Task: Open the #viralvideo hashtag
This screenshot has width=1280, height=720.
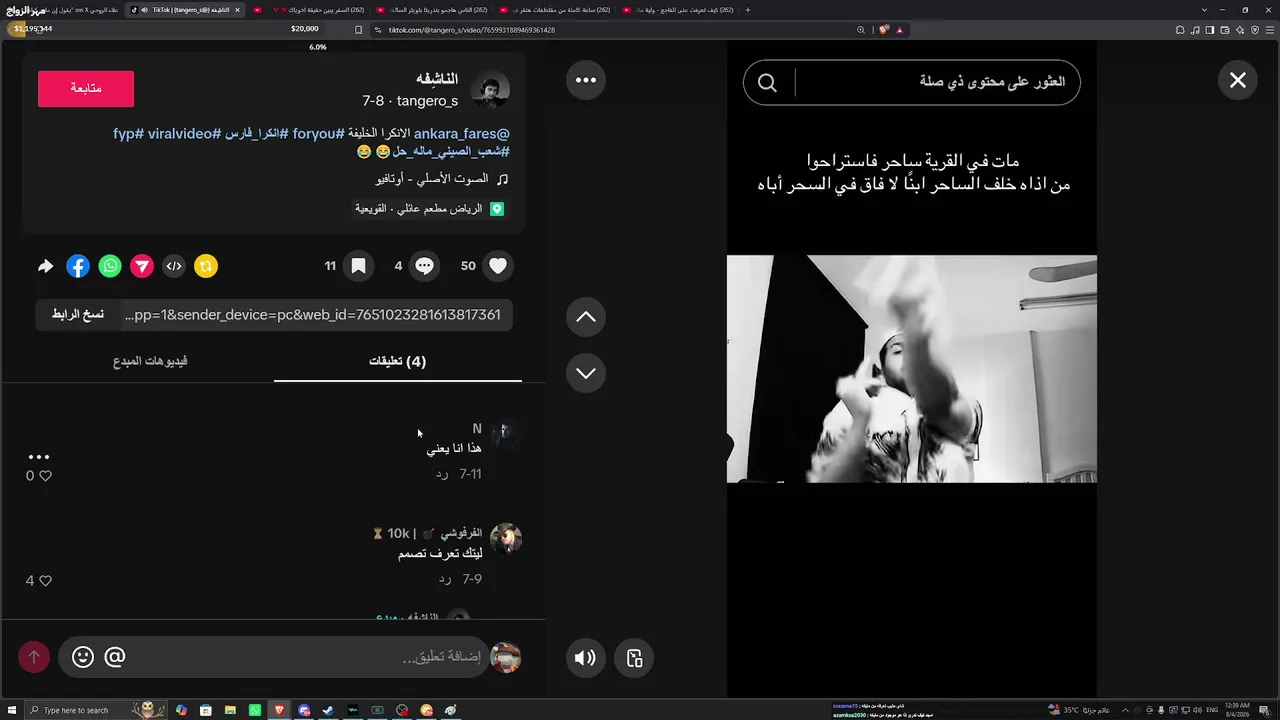Action: pyautogui.click(x=186, y=133)
